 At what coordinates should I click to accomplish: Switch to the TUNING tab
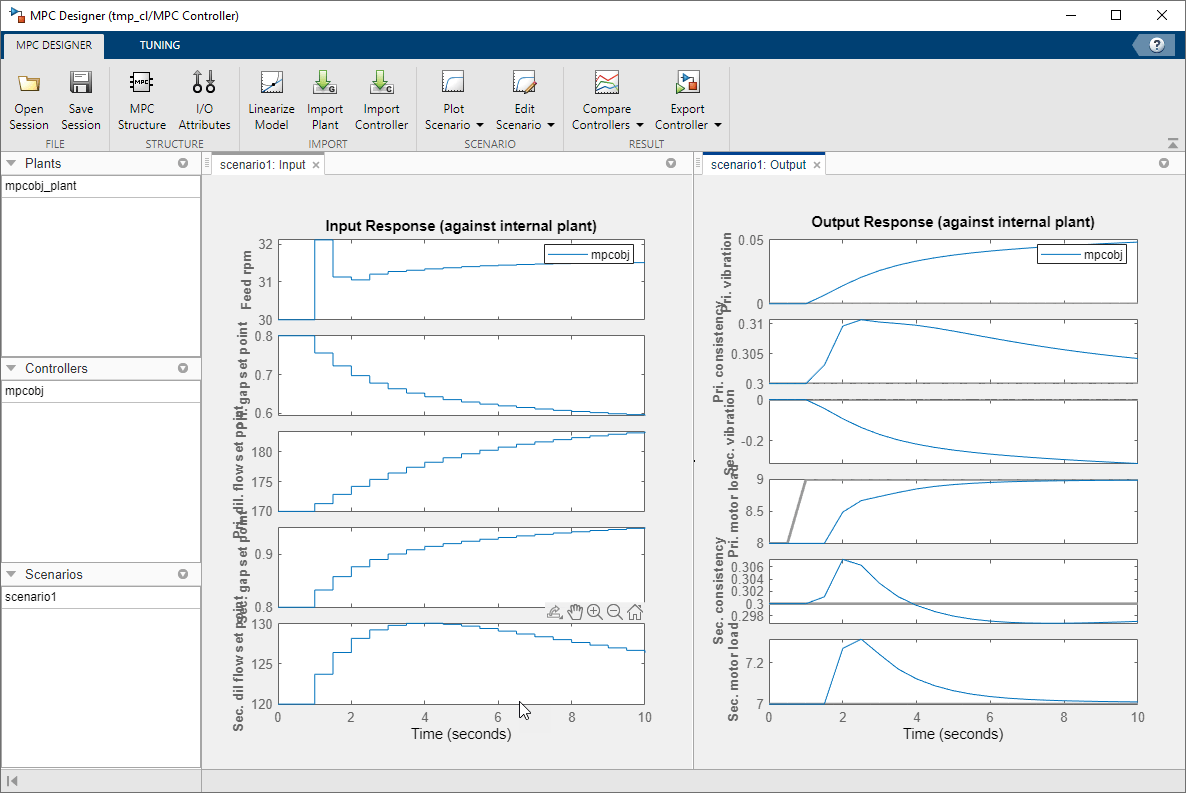[x=160, y=45]
